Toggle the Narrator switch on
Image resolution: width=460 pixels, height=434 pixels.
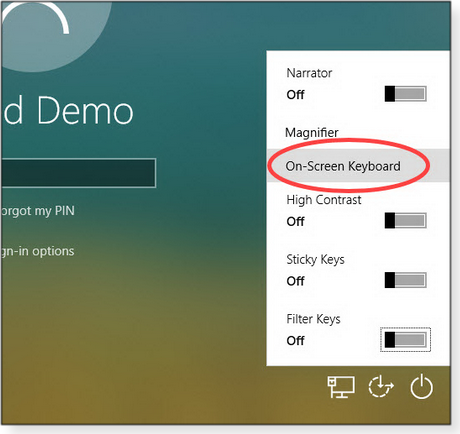coord(405,94)
